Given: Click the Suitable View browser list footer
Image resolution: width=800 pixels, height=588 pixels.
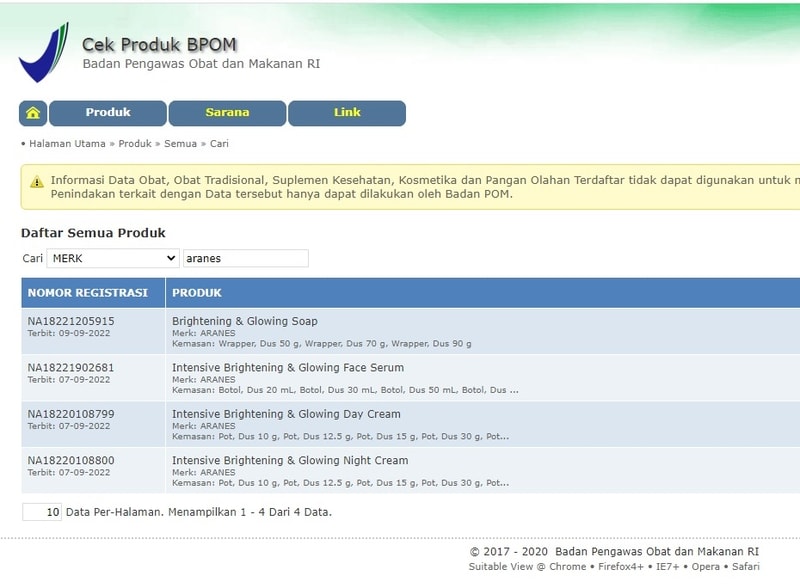Looking at the screenshot, I should coord(614,567).
